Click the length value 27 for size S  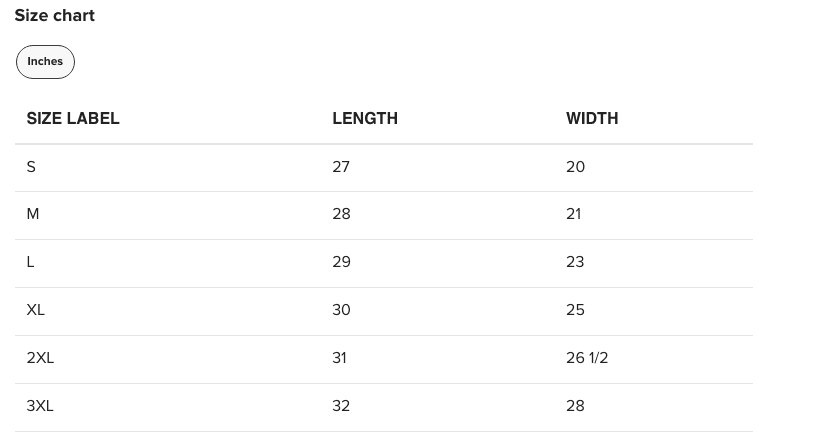pos(341,167)
